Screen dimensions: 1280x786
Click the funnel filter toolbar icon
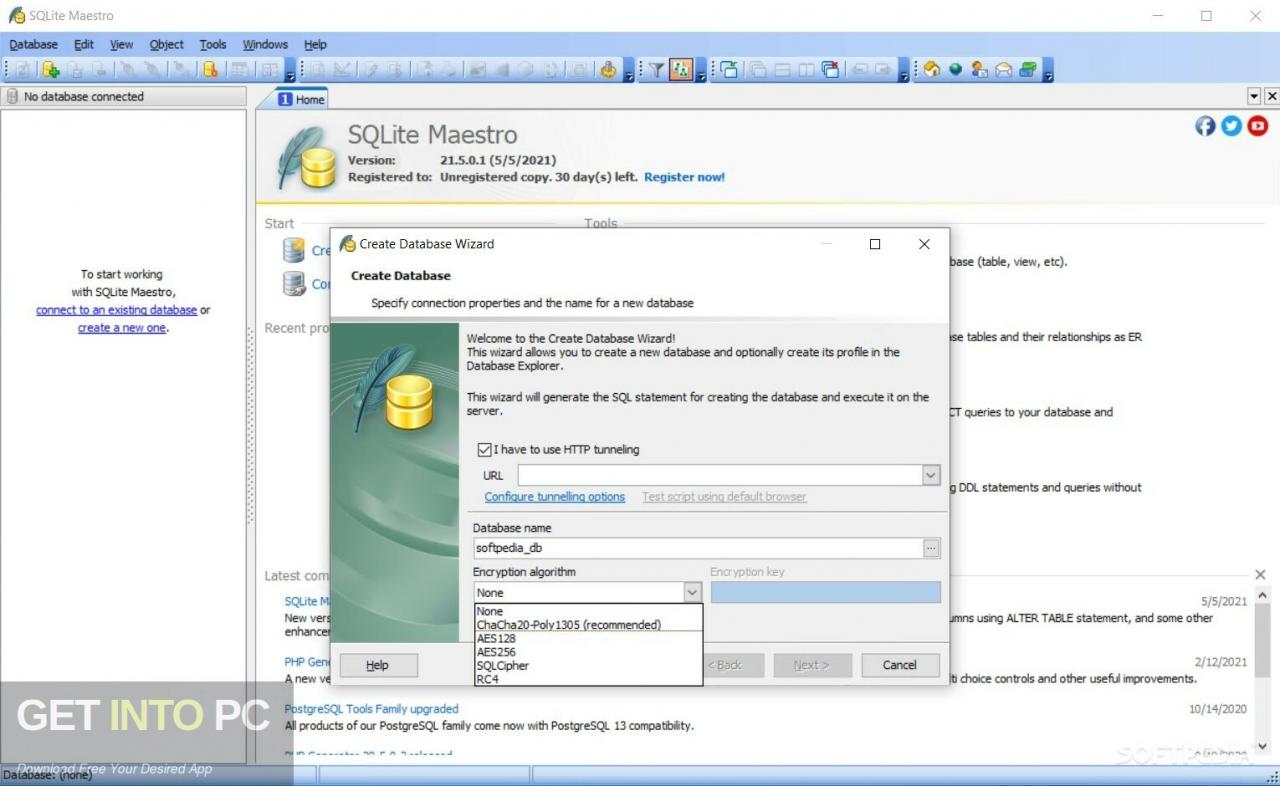tap(656, 70)
